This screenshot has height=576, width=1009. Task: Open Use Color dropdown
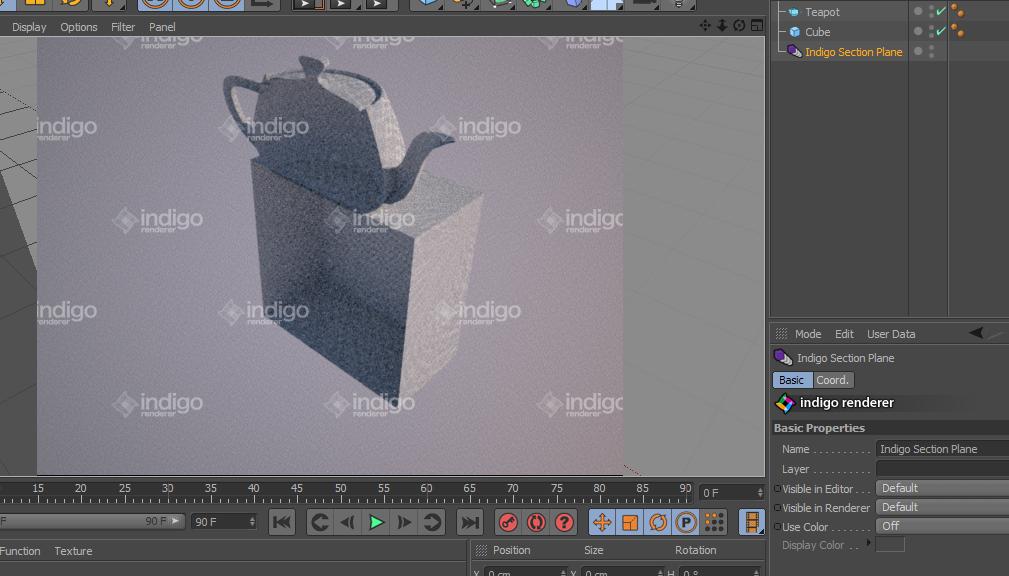pos(942,526)
